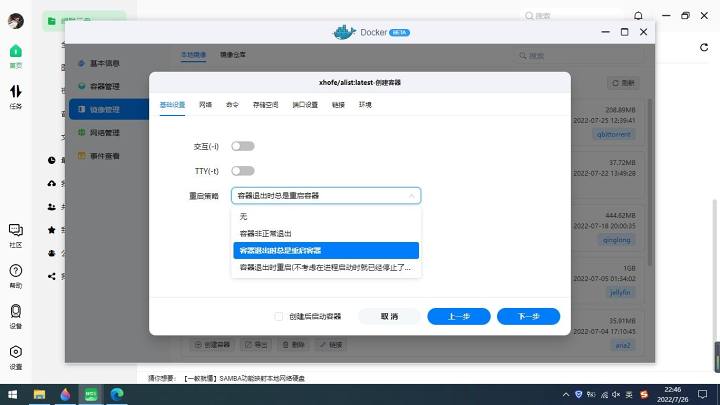Viewport: 720px width, 405px height.
Task: Click the 创建容器 toolbar button
Action: point(212,344)
